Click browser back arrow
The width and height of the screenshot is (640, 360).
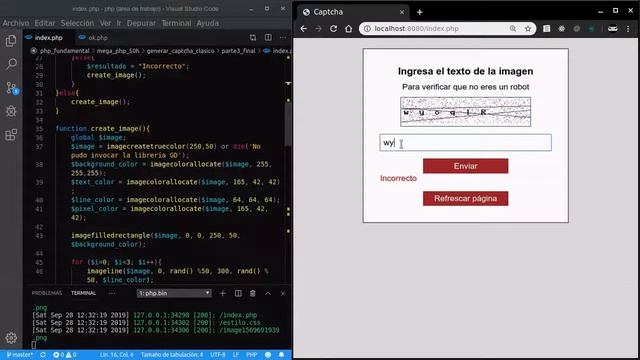pyautogui.click(x=303, y=29)
